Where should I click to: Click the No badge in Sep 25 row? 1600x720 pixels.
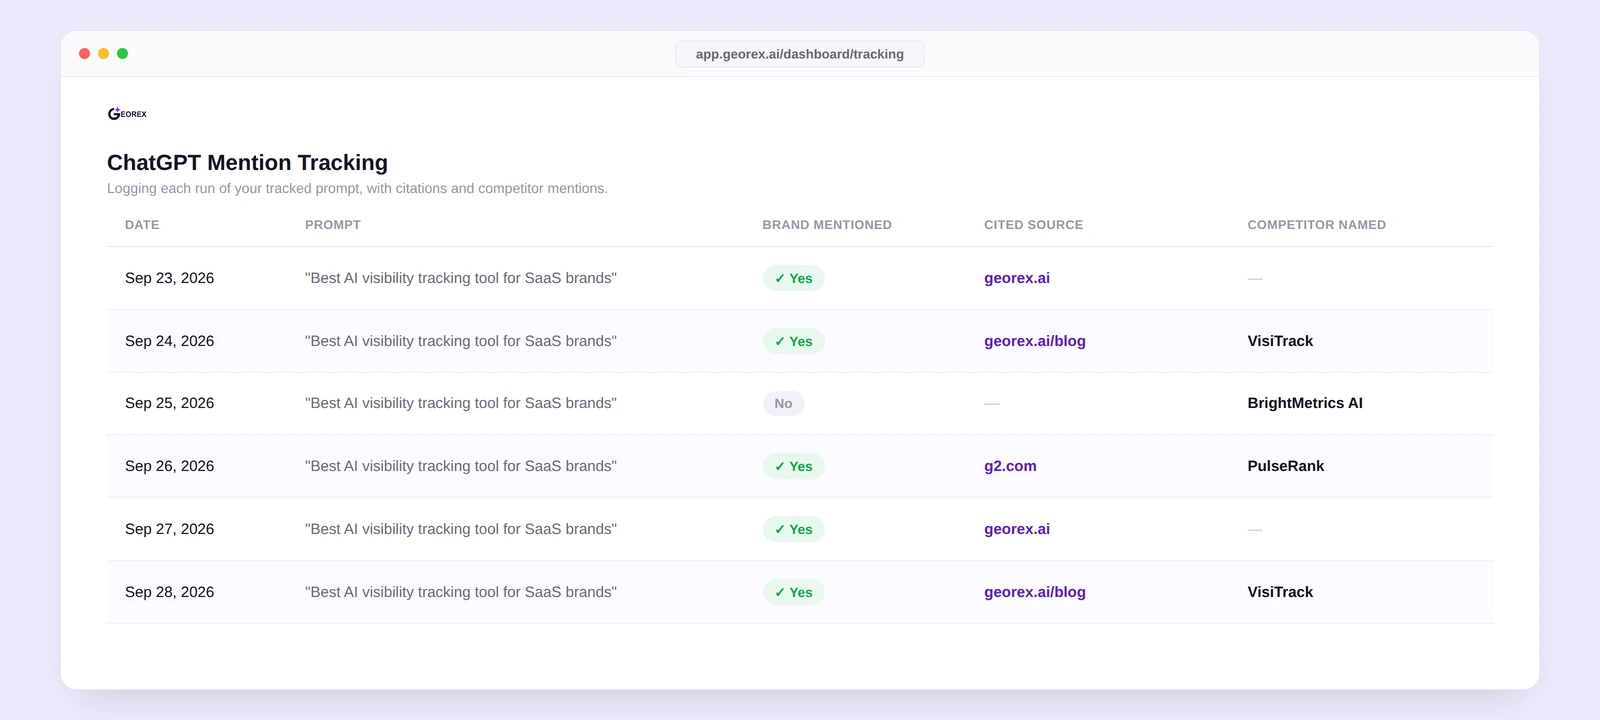[784, 404]
